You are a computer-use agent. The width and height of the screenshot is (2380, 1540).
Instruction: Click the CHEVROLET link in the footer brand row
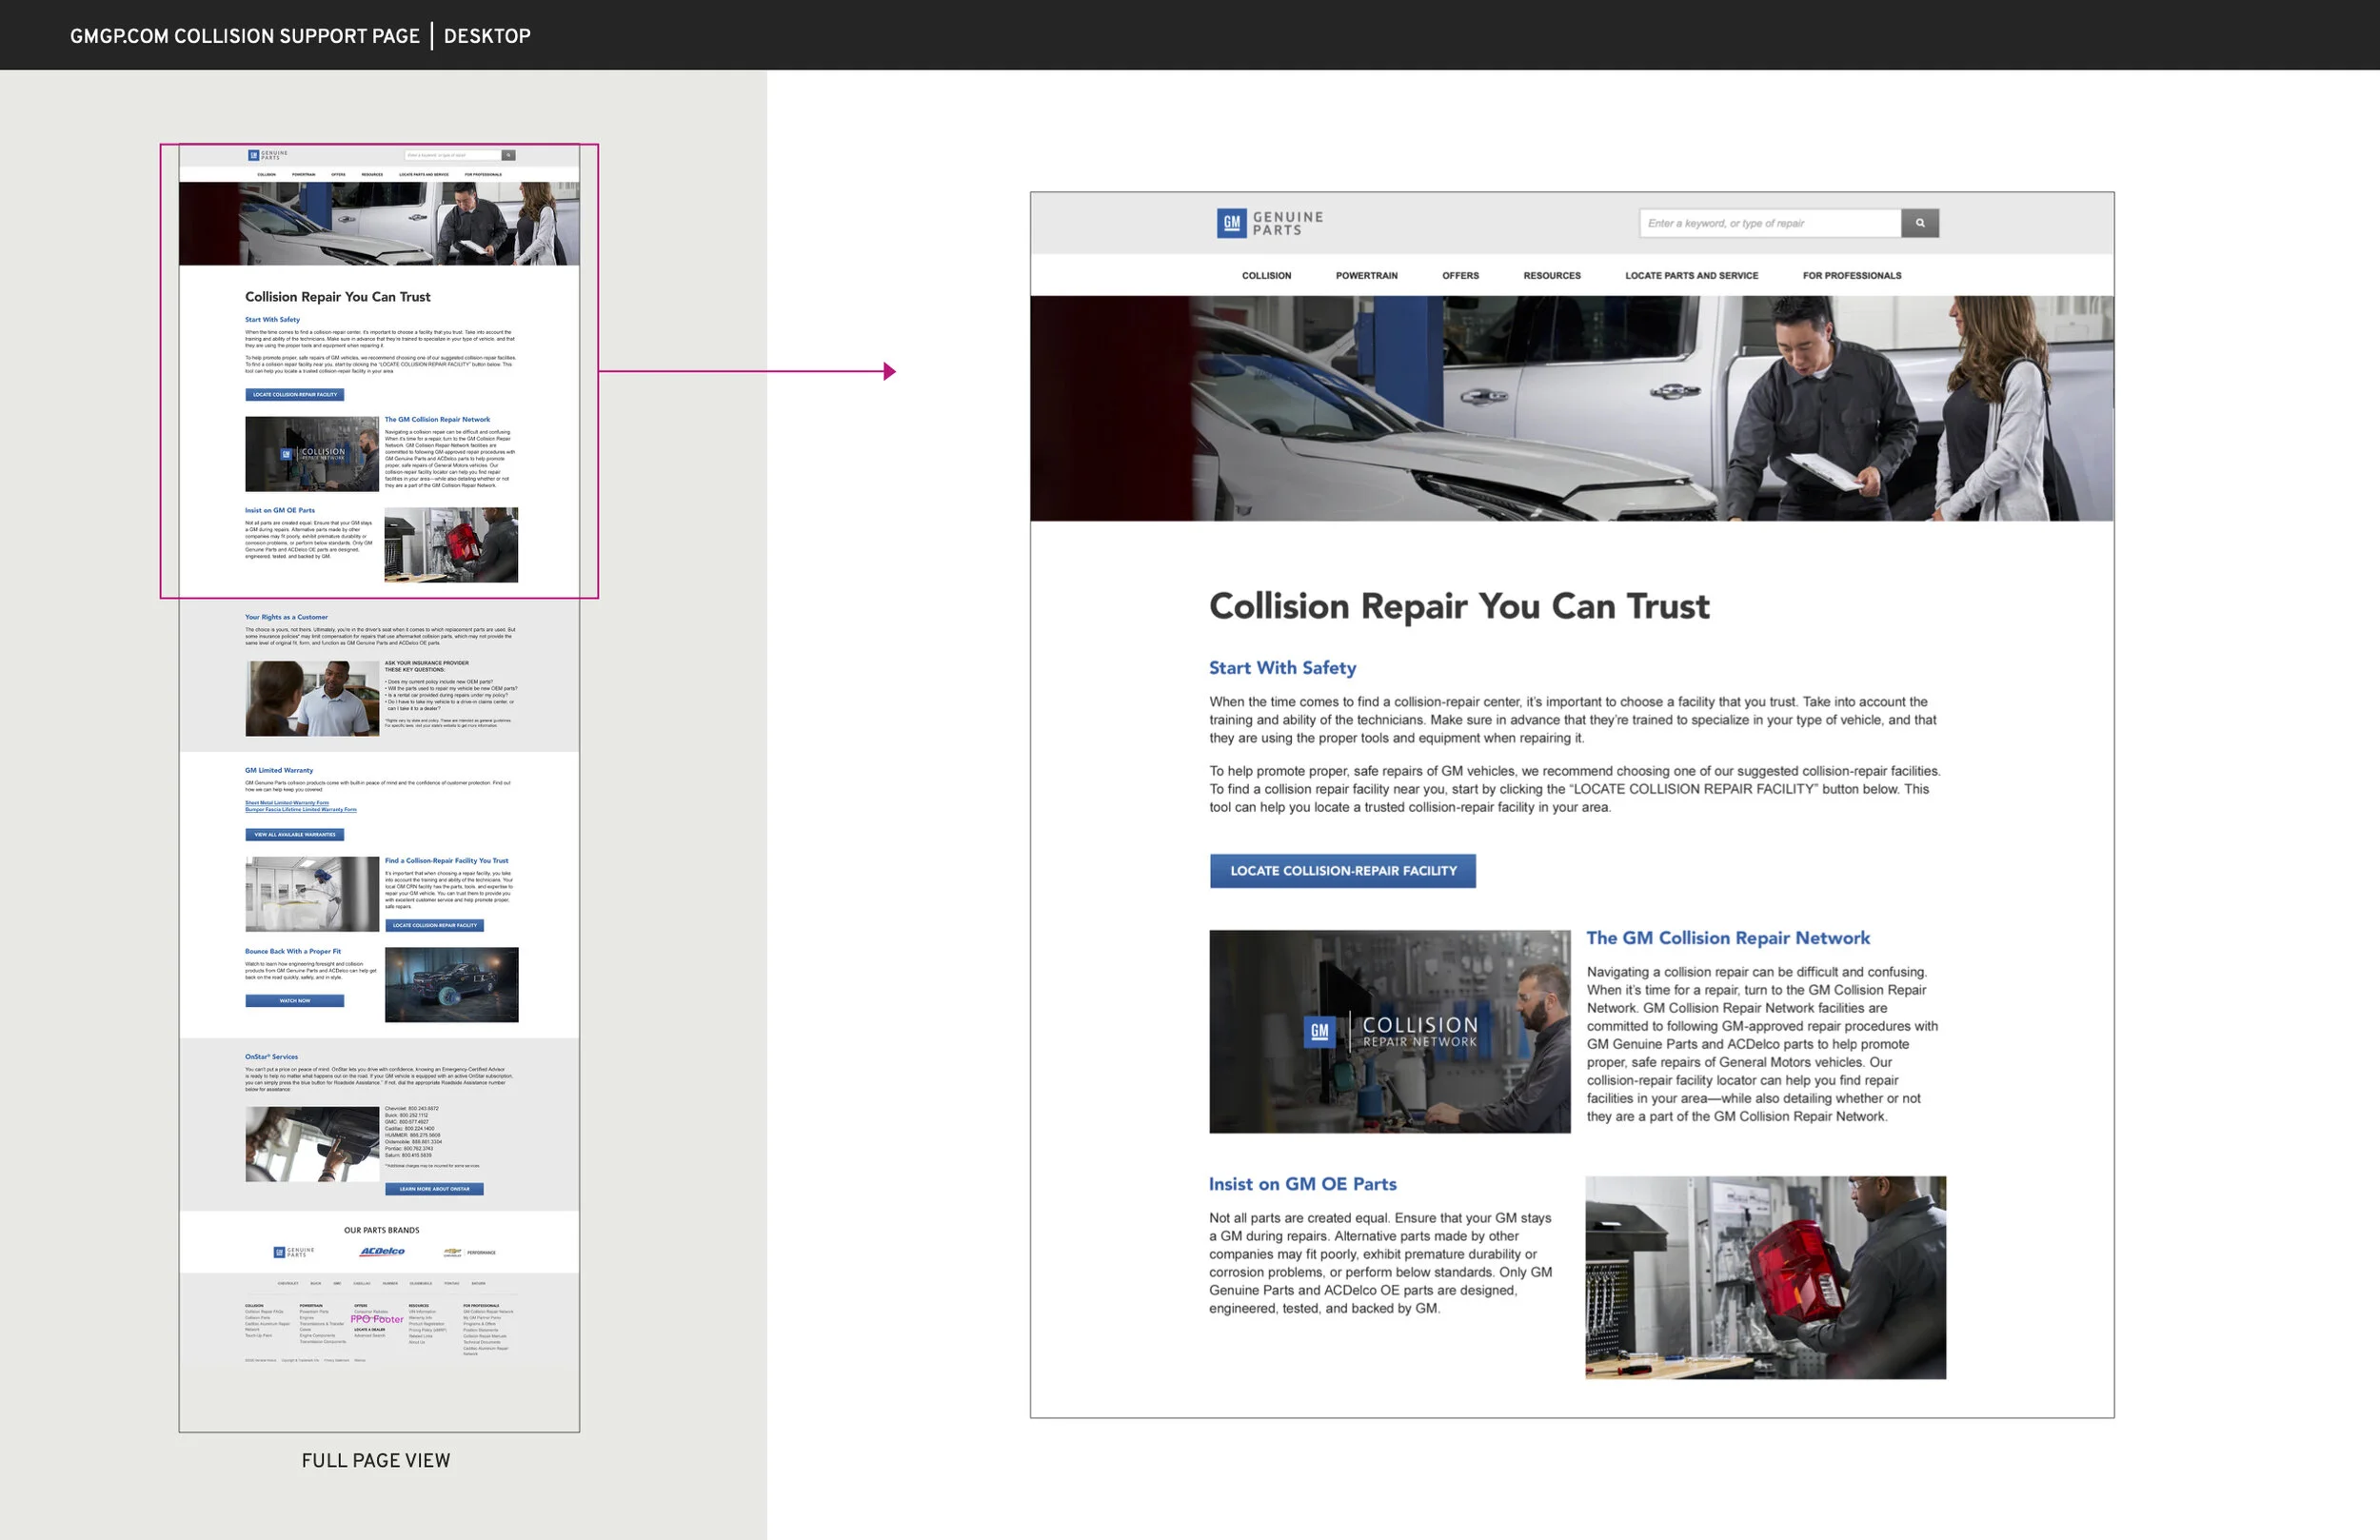coord(288,1283)
